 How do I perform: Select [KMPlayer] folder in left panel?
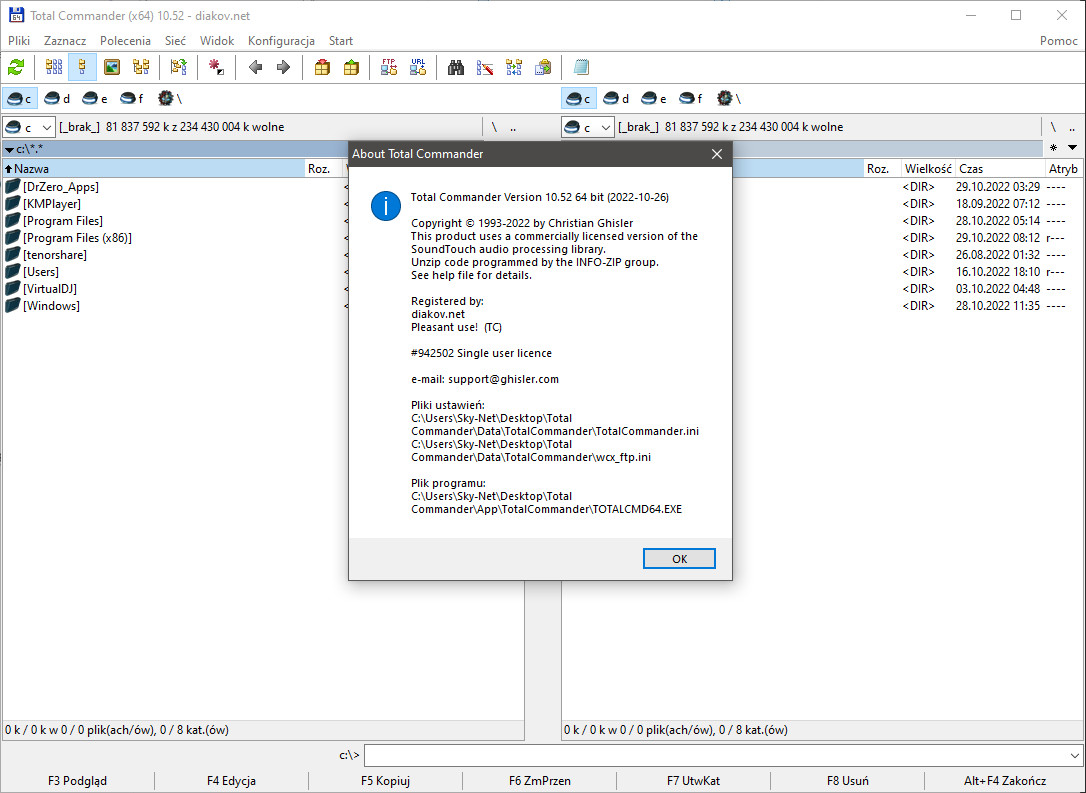(51, 204)
